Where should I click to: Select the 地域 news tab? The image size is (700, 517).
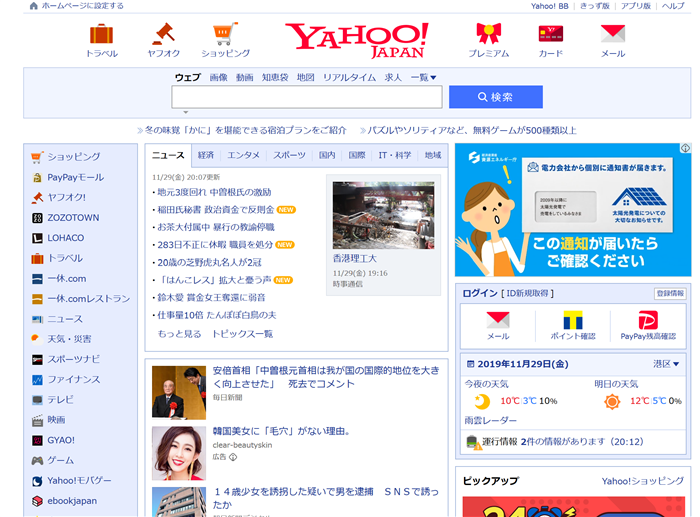pyautogui.click(x=433, y=155)
